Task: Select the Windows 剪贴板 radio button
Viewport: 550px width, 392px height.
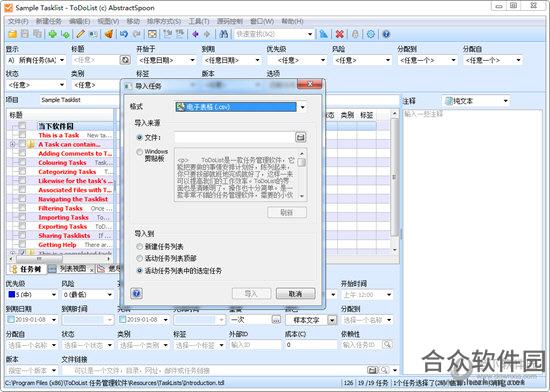Action: tap(140, 152)
